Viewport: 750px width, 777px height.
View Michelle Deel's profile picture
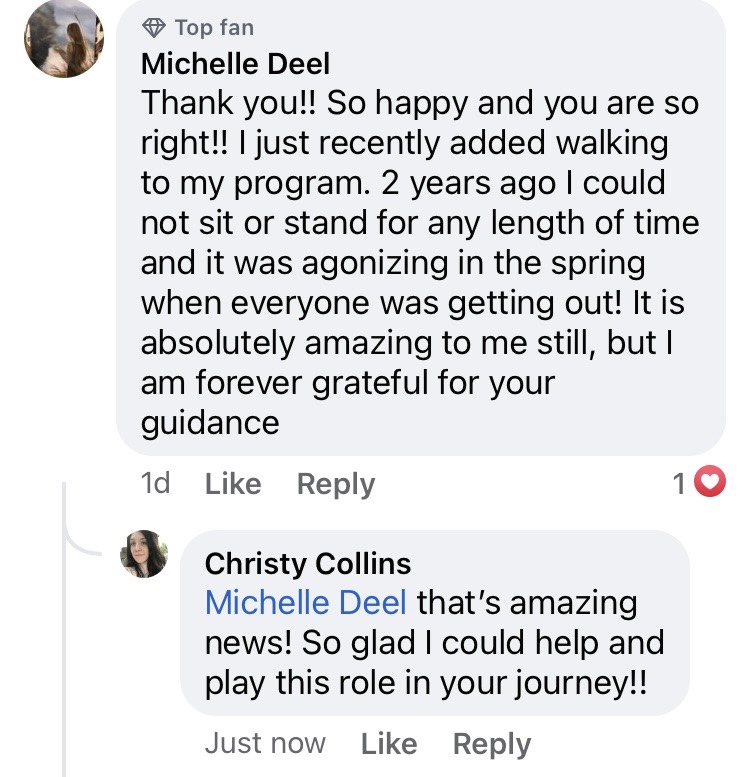[x=64, y=38]
